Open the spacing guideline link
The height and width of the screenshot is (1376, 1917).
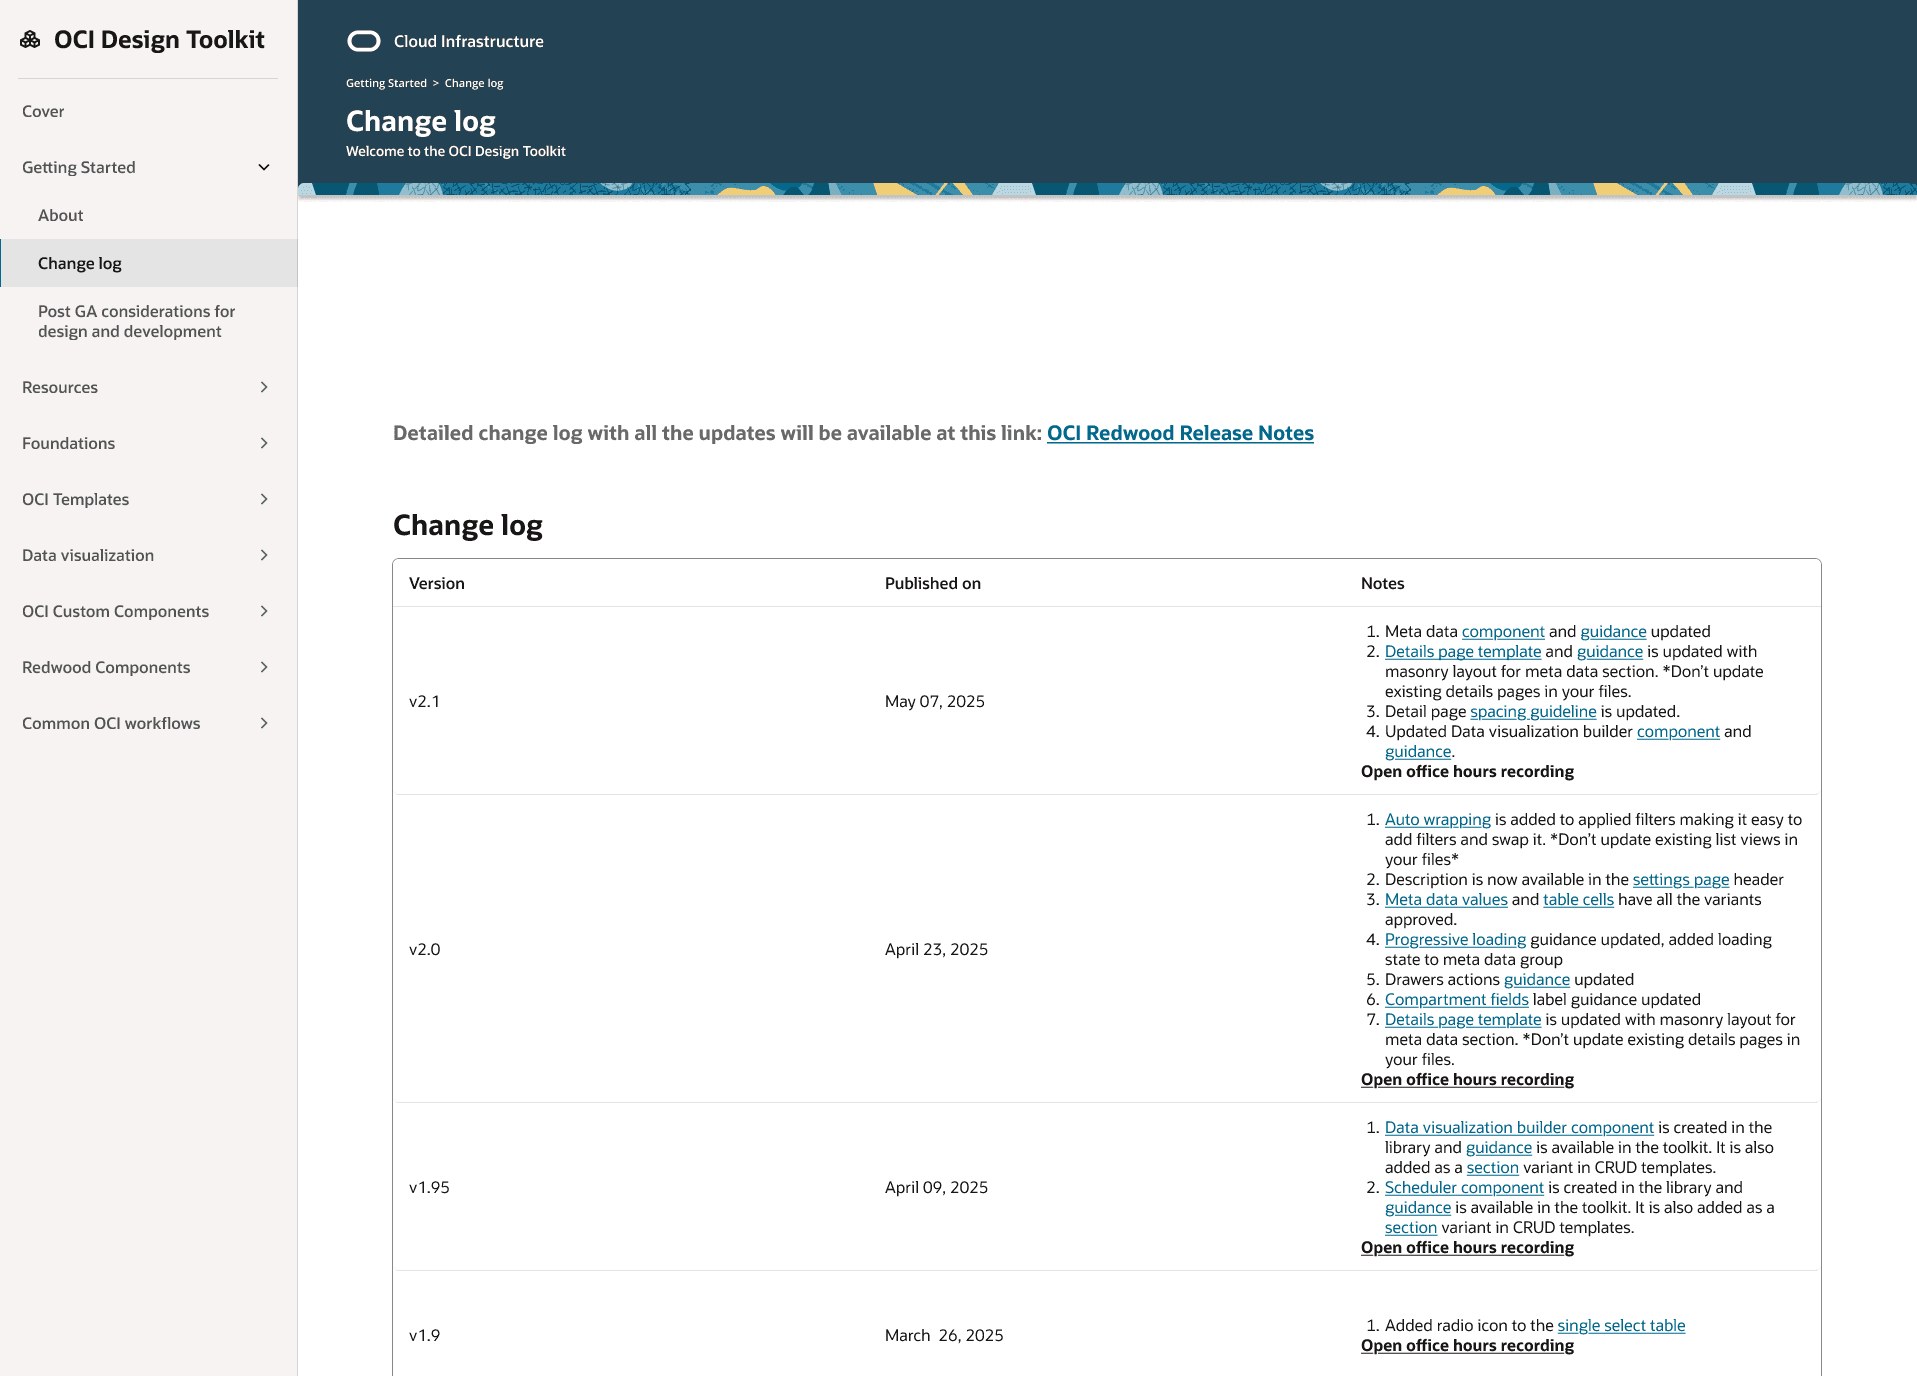[x=1533, y=711]
